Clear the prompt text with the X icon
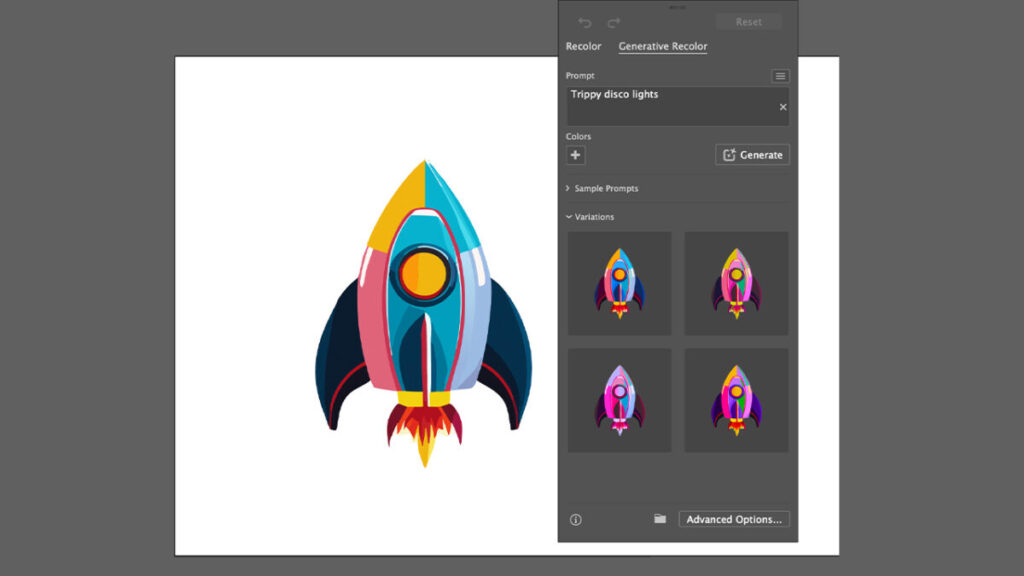The image size is (1024, 576). (x=783, y=107)
